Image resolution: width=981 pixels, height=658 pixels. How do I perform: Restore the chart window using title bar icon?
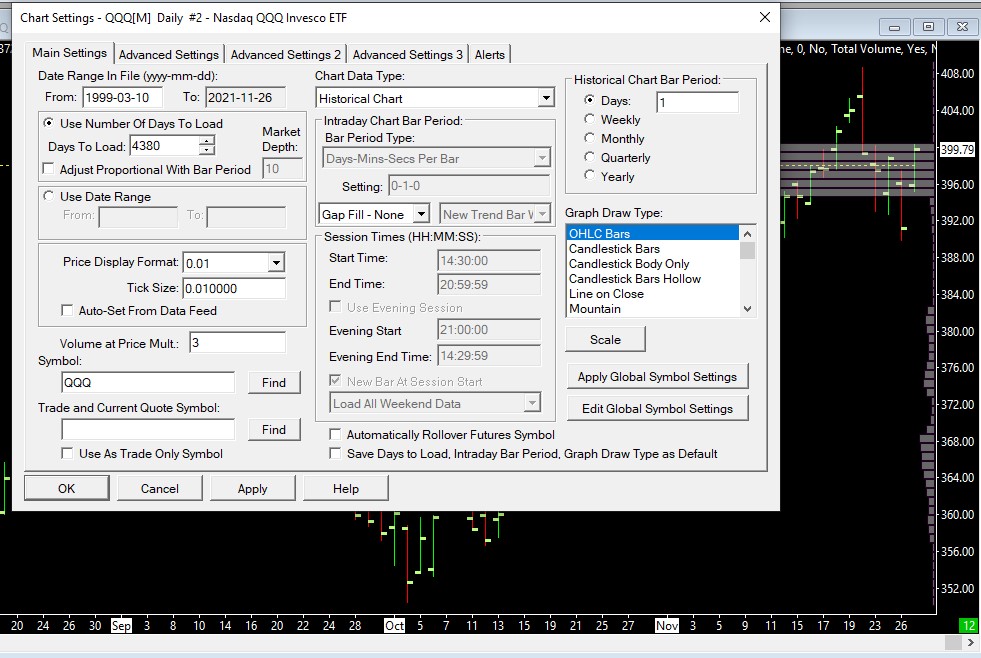pyautogui.click(x=929, y=27)
